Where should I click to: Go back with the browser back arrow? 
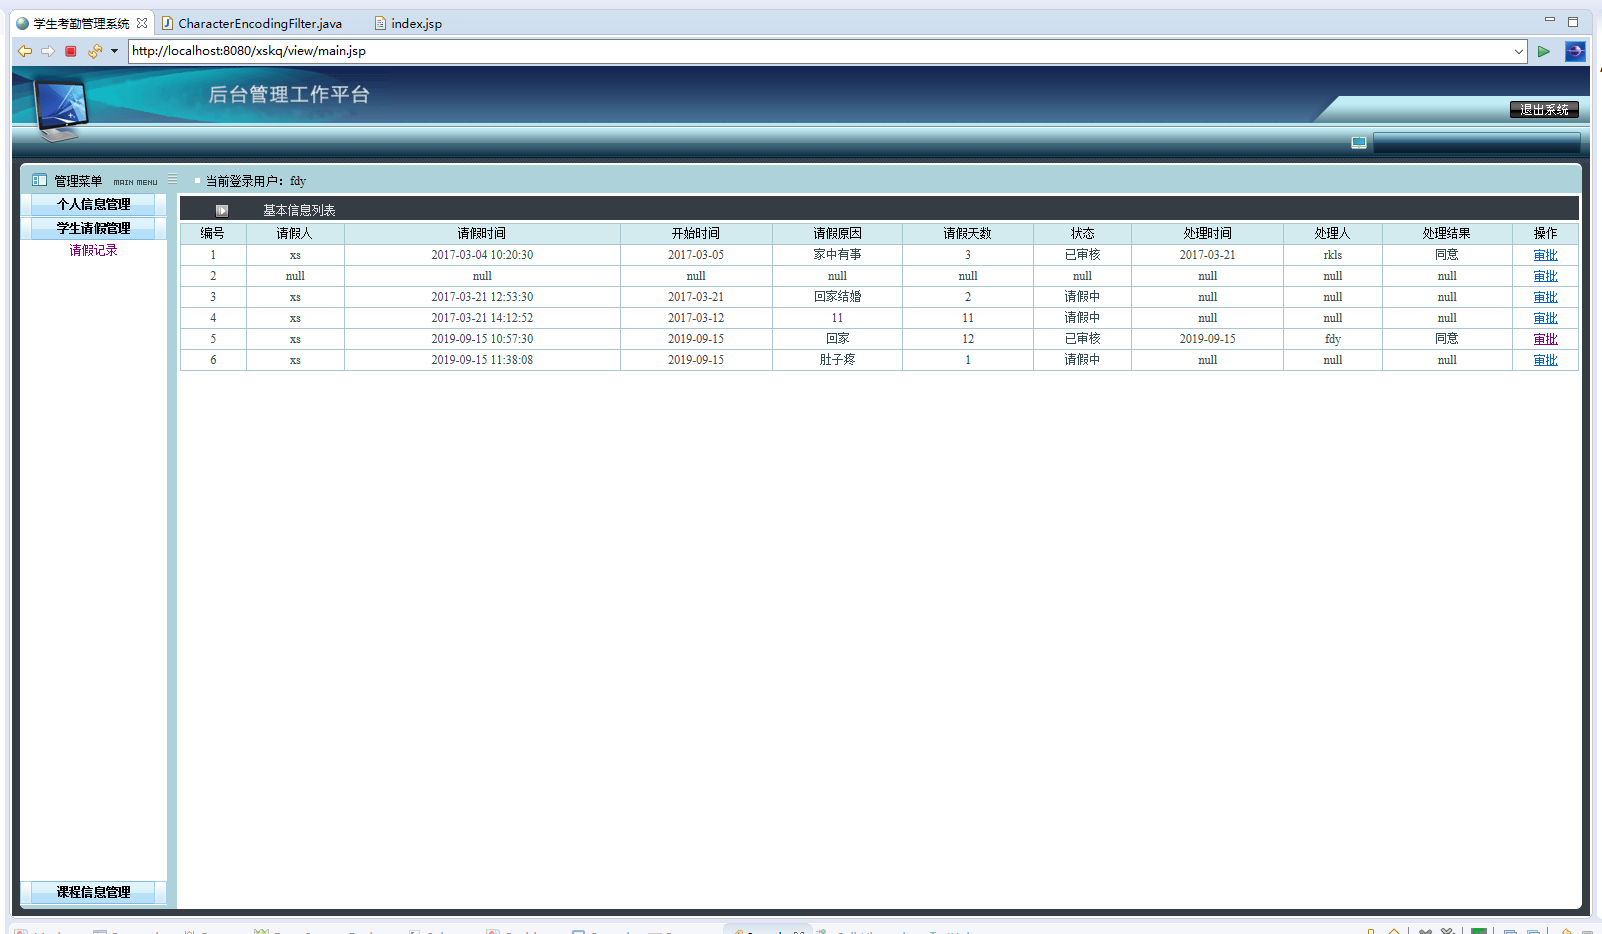coord(25,51)
